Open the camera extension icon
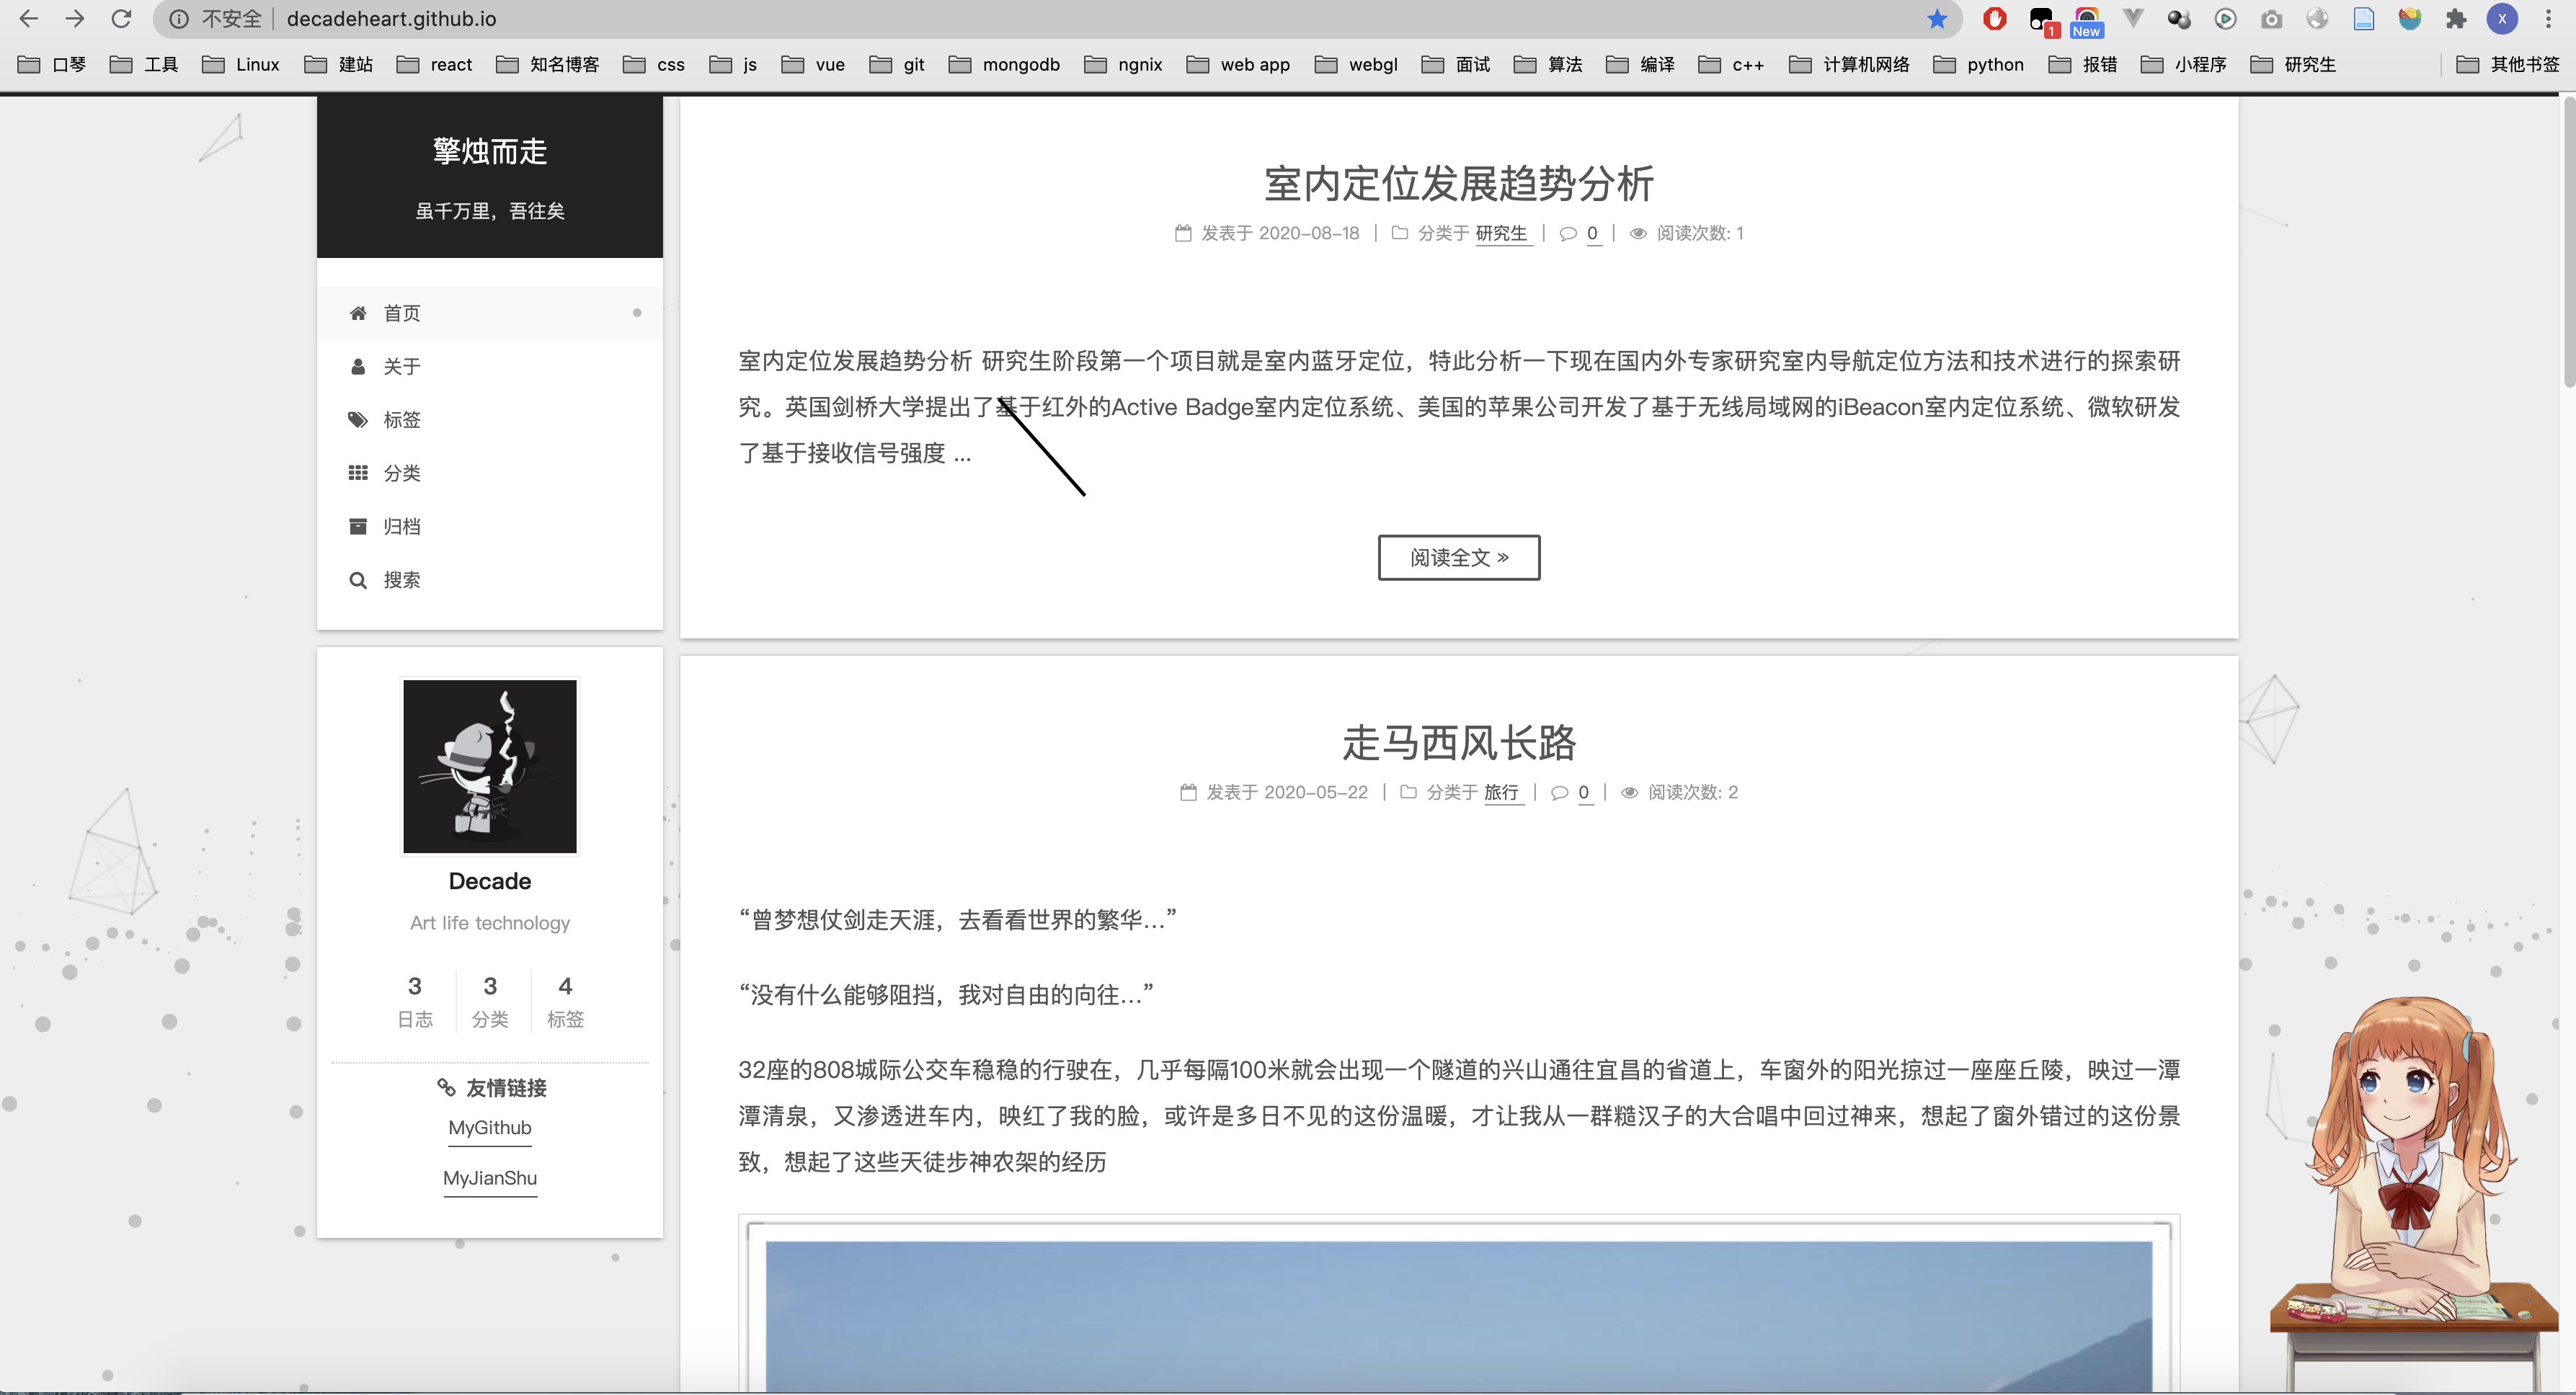This screenshot has width=2576, height=1395. (2272, 19)
